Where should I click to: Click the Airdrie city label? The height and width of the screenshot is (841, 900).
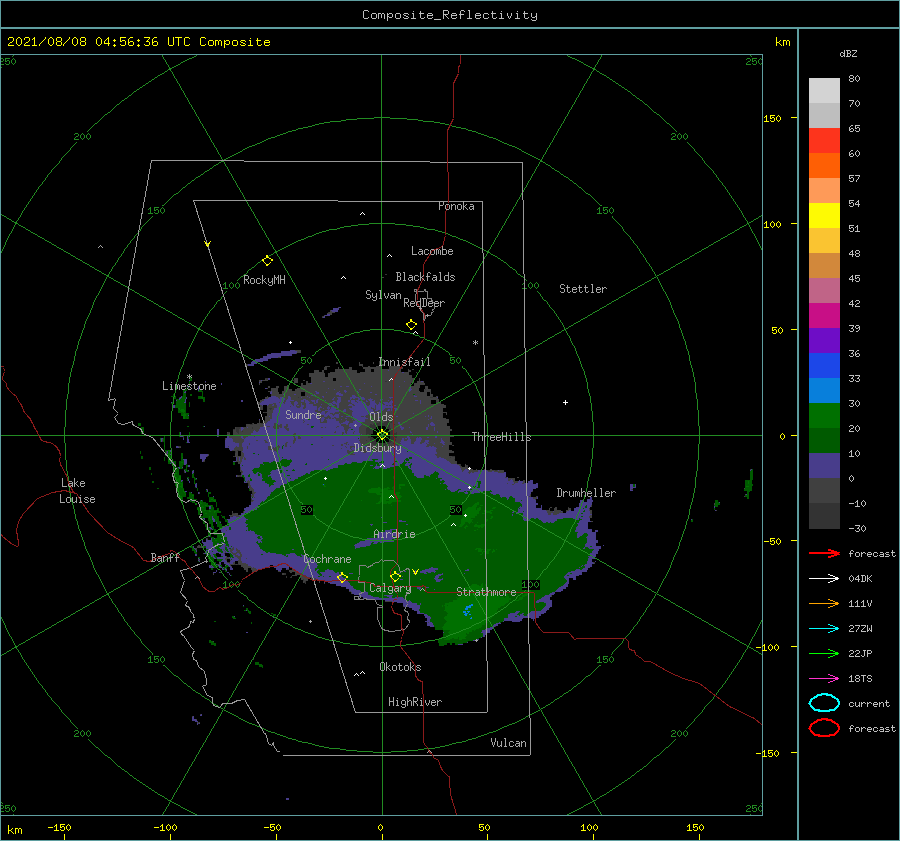click(394, 534)
